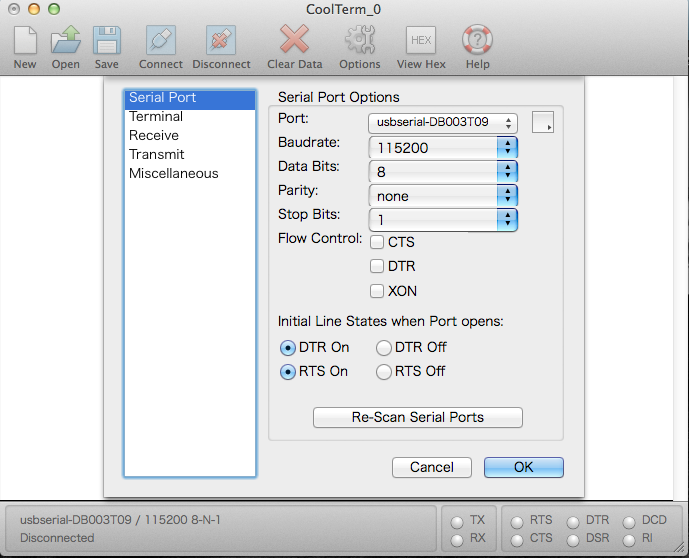The width and height of the screenshot is (689, 558).
Task: Open Help via the lifebuoy icon
Action: pyautogui.click(x=477, y=41)
